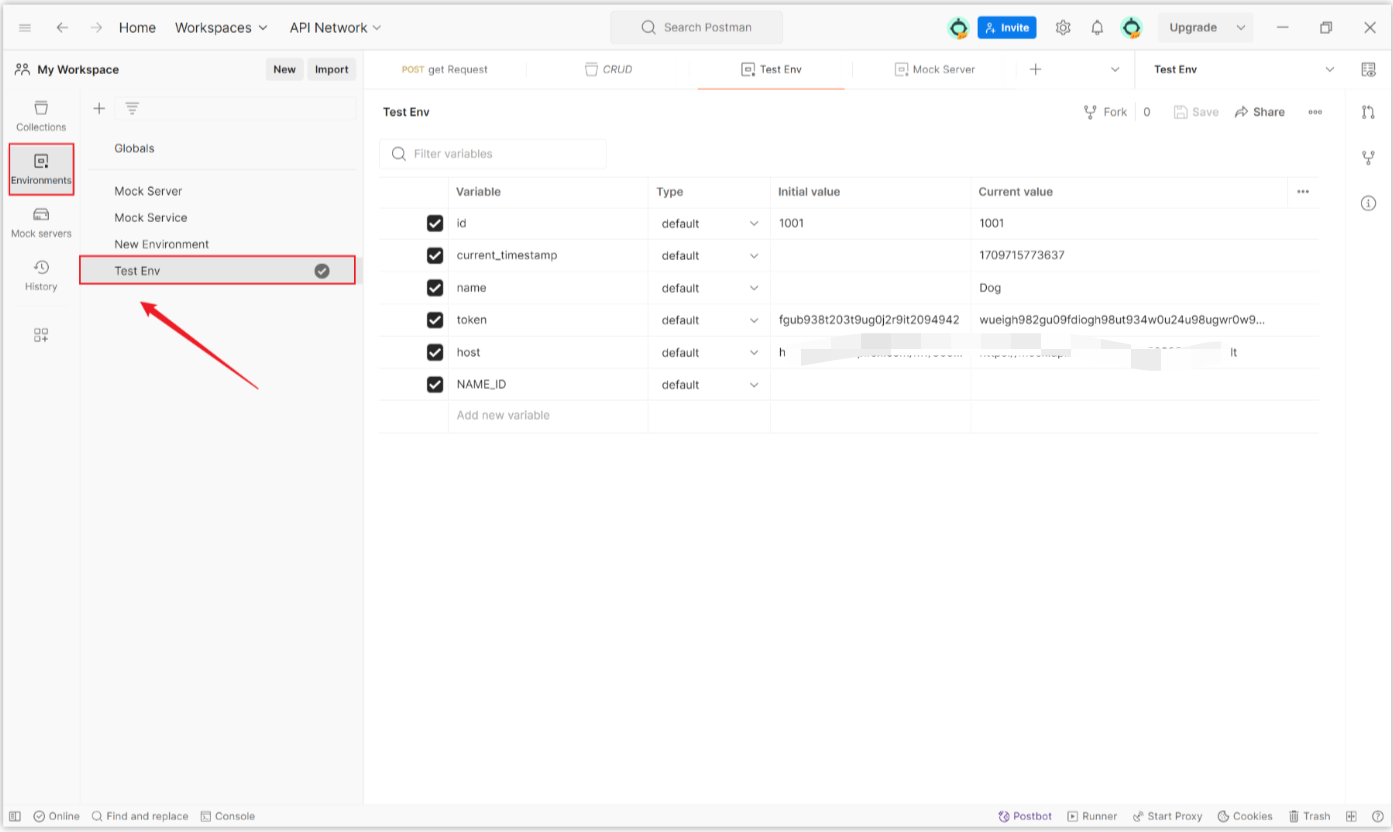Screen dimensions: 1393x832
Task: Open the variable table column options ellipsis
Action: click(x=1303, y=192)
